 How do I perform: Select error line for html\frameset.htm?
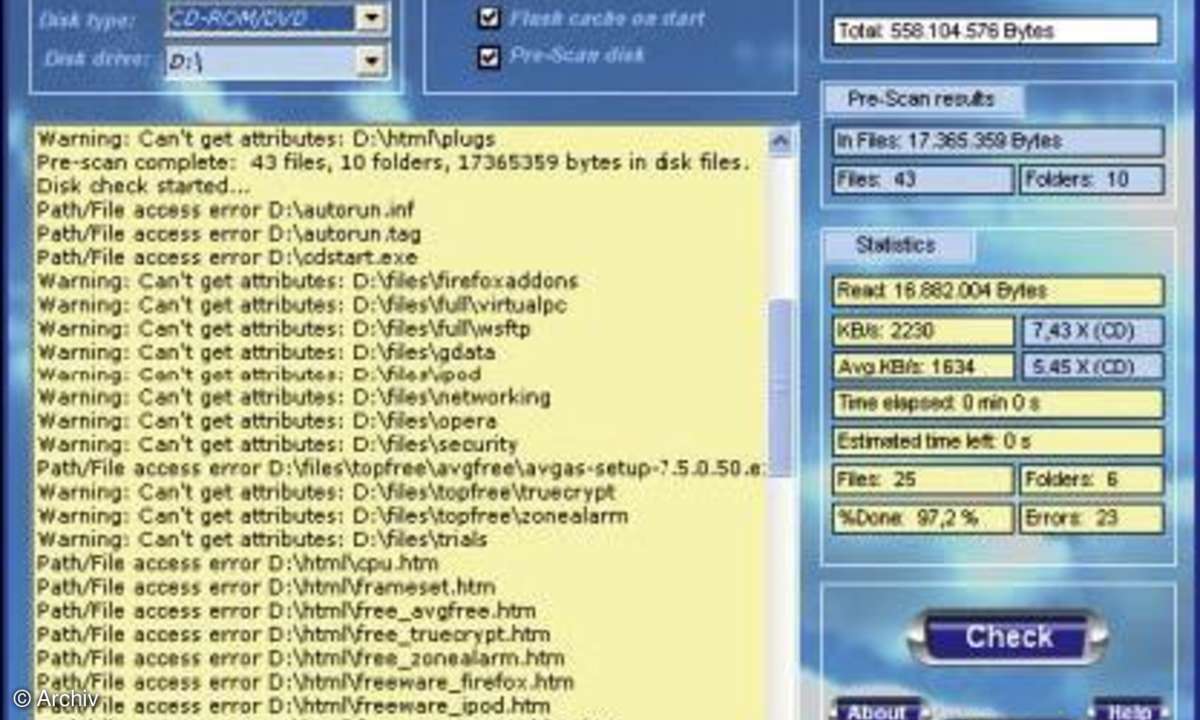pyautogui.click(x=266, y=586)
